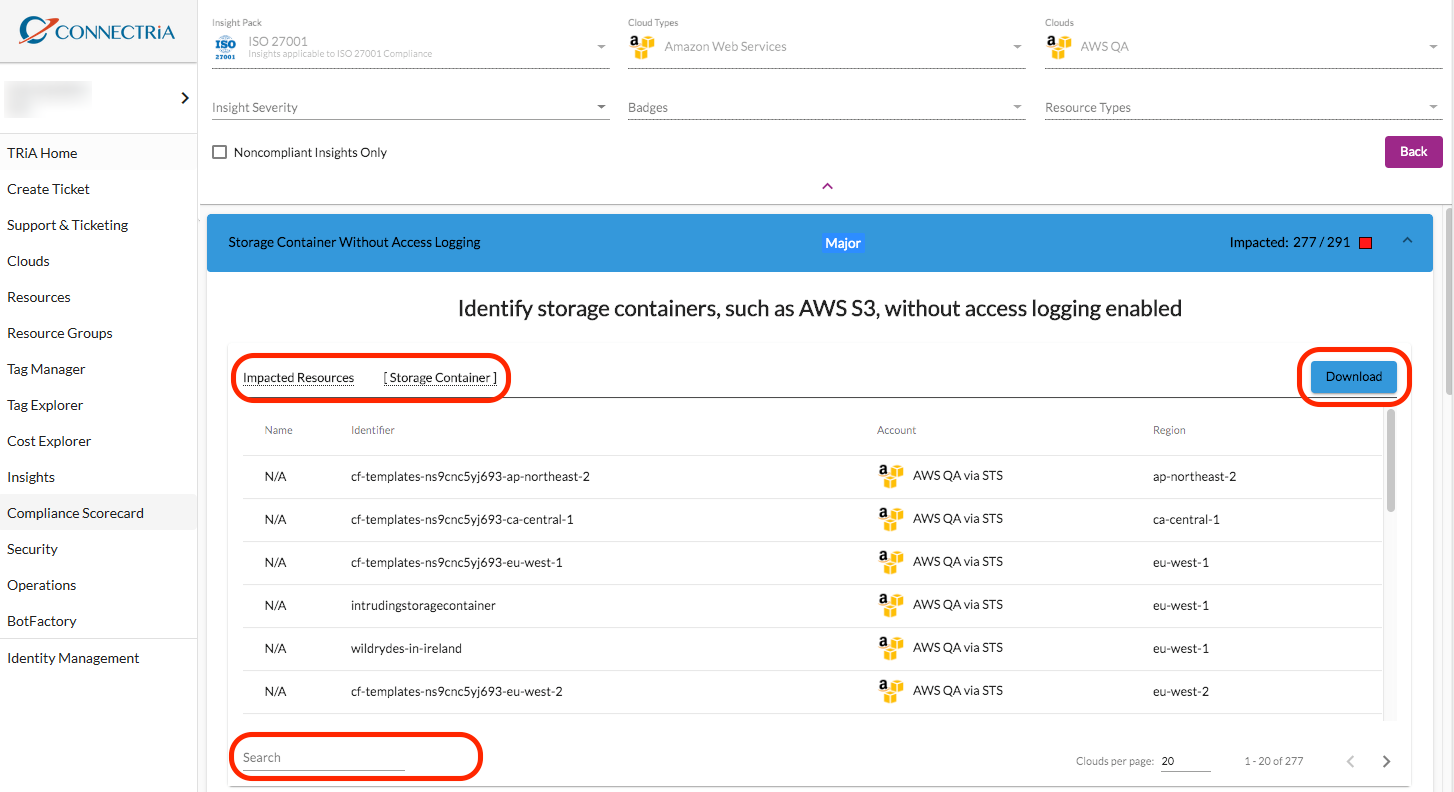Open the Clouds dropdown

pos(1243,47)
